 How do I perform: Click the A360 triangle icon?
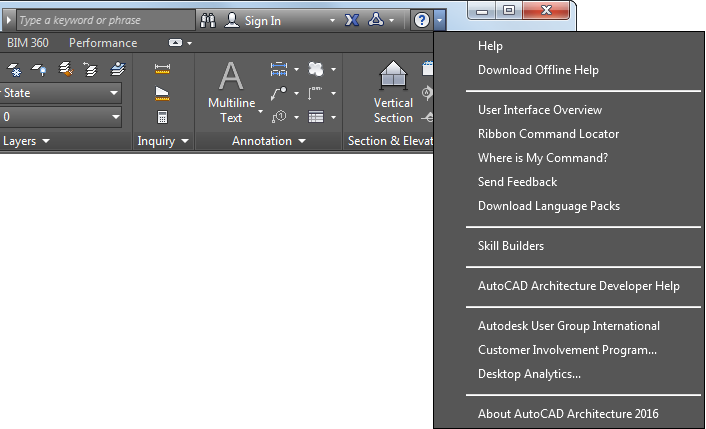tap(376, 20)
